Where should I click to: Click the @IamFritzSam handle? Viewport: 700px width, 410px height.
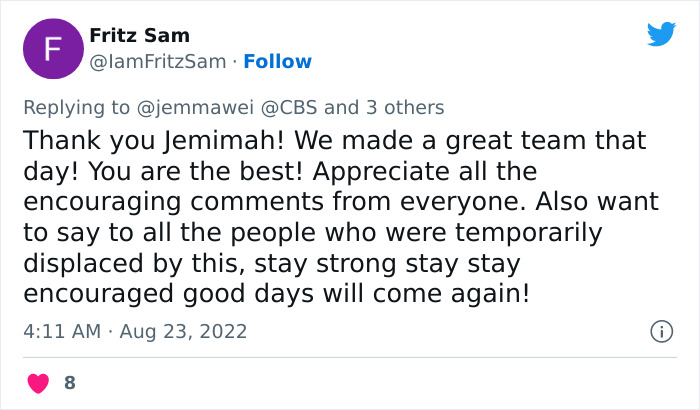coord(157,62)
